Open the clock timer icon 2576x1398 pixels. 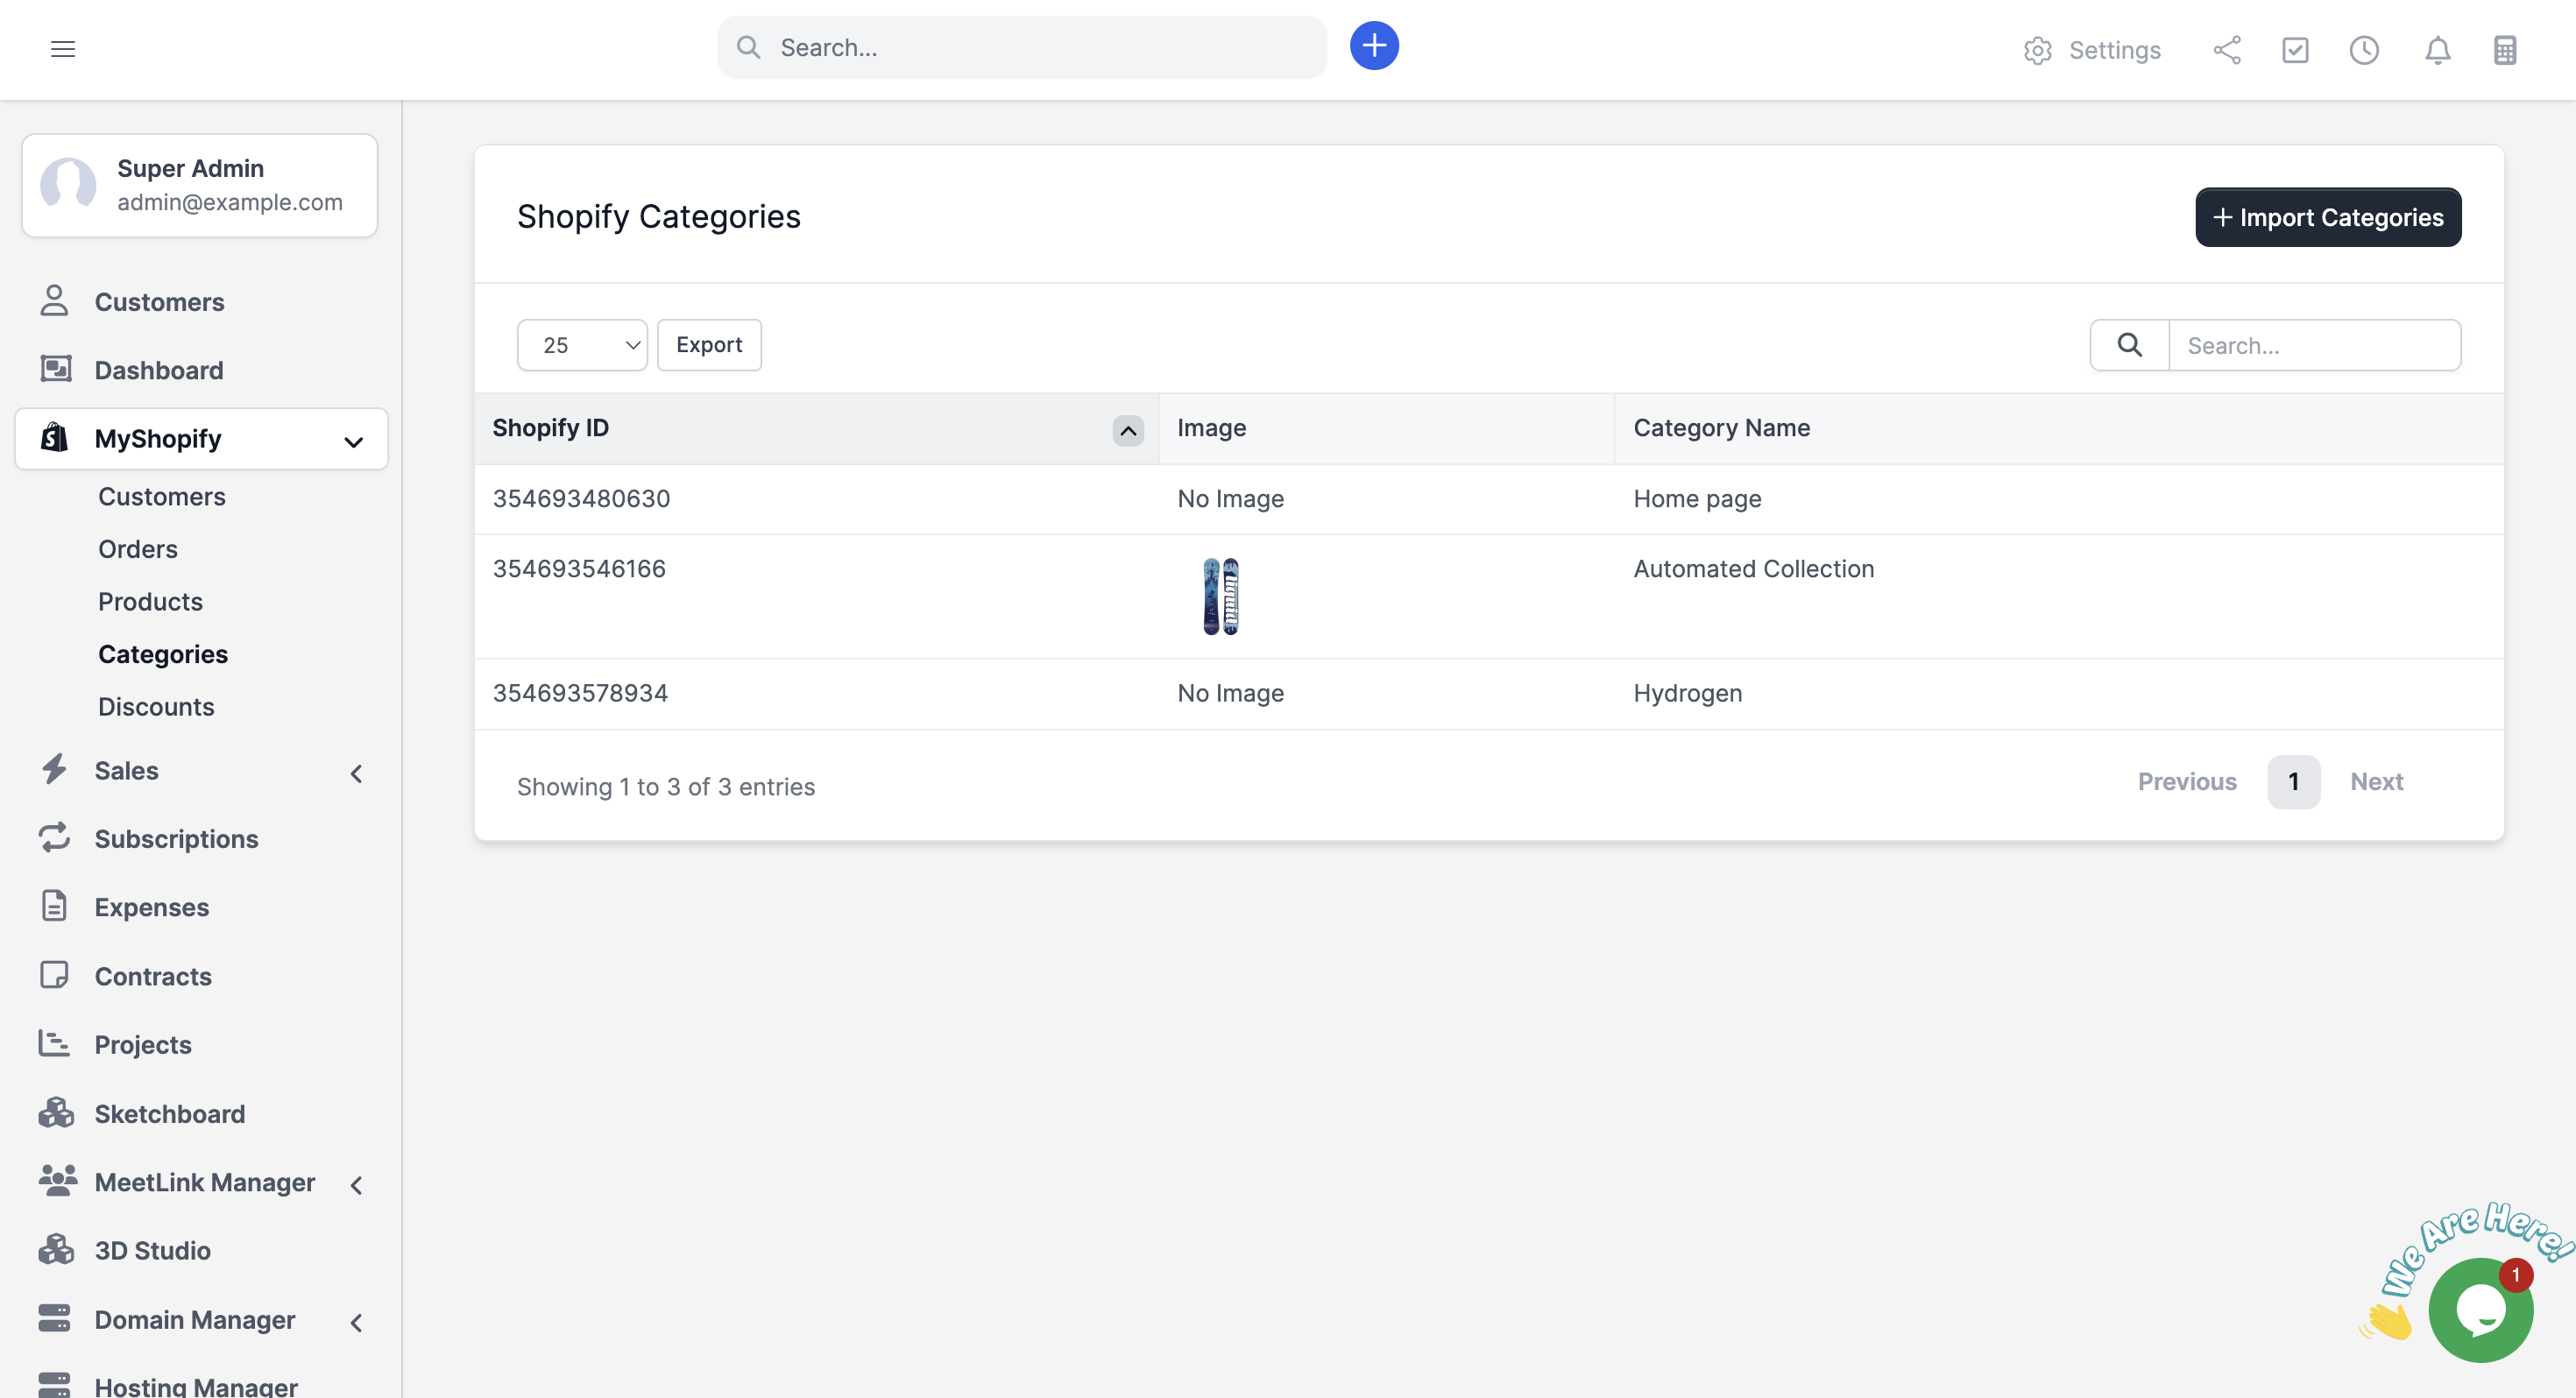point(2364,50)
